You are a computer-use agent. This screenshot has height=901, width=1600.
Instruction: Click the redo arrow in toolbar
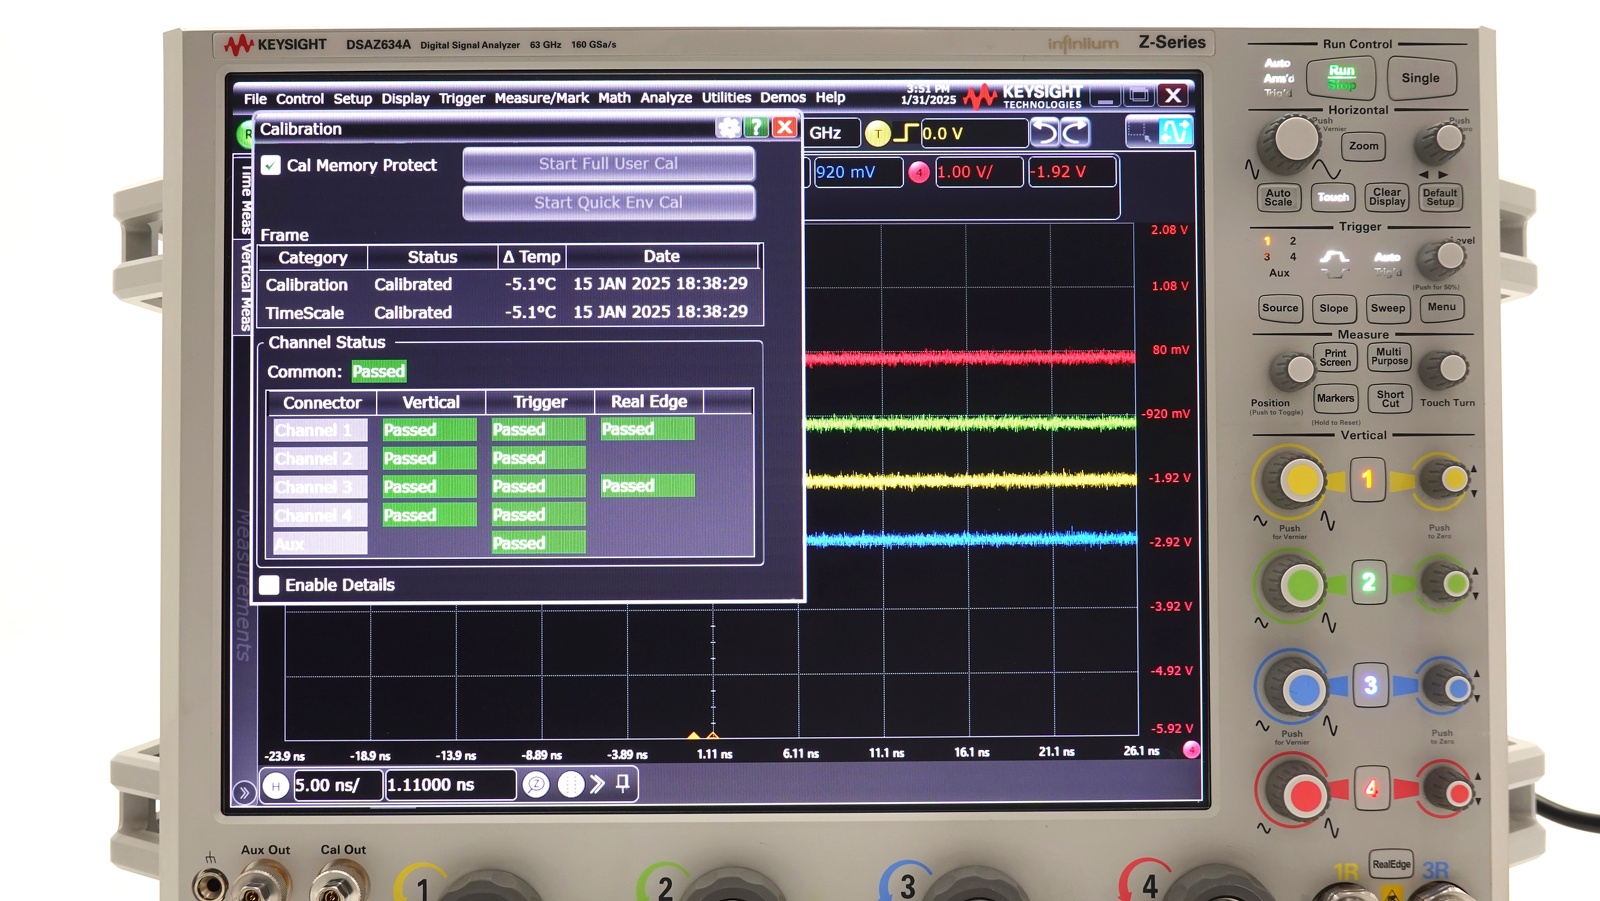coord(1075,133)
